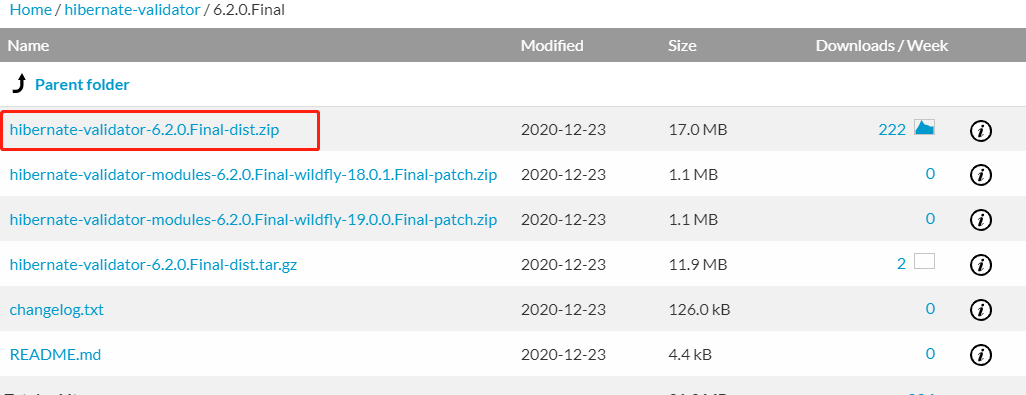1026x395 pixels.
Task: Open README.md file link
Action: pos(55,354)
